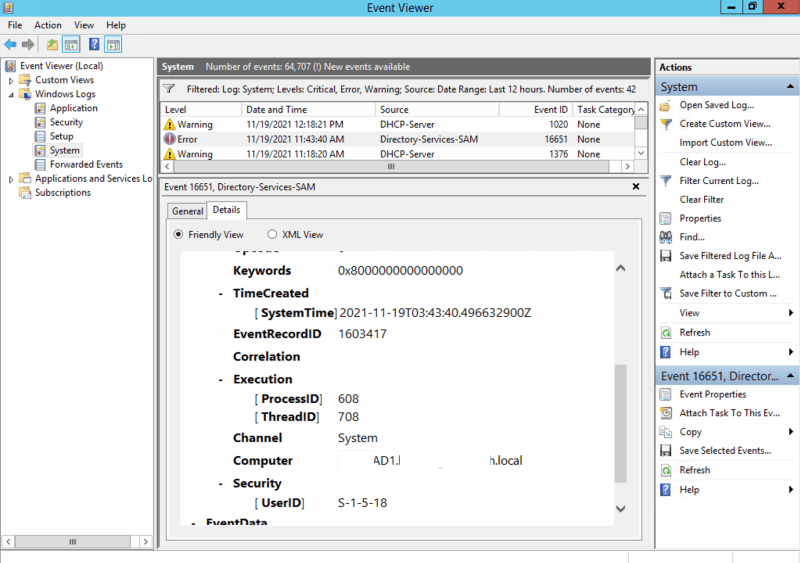The height and width of the screenshot is (563, 800).
Task: Collapse the Event 16651 actions section
Action: click(790, 376)
